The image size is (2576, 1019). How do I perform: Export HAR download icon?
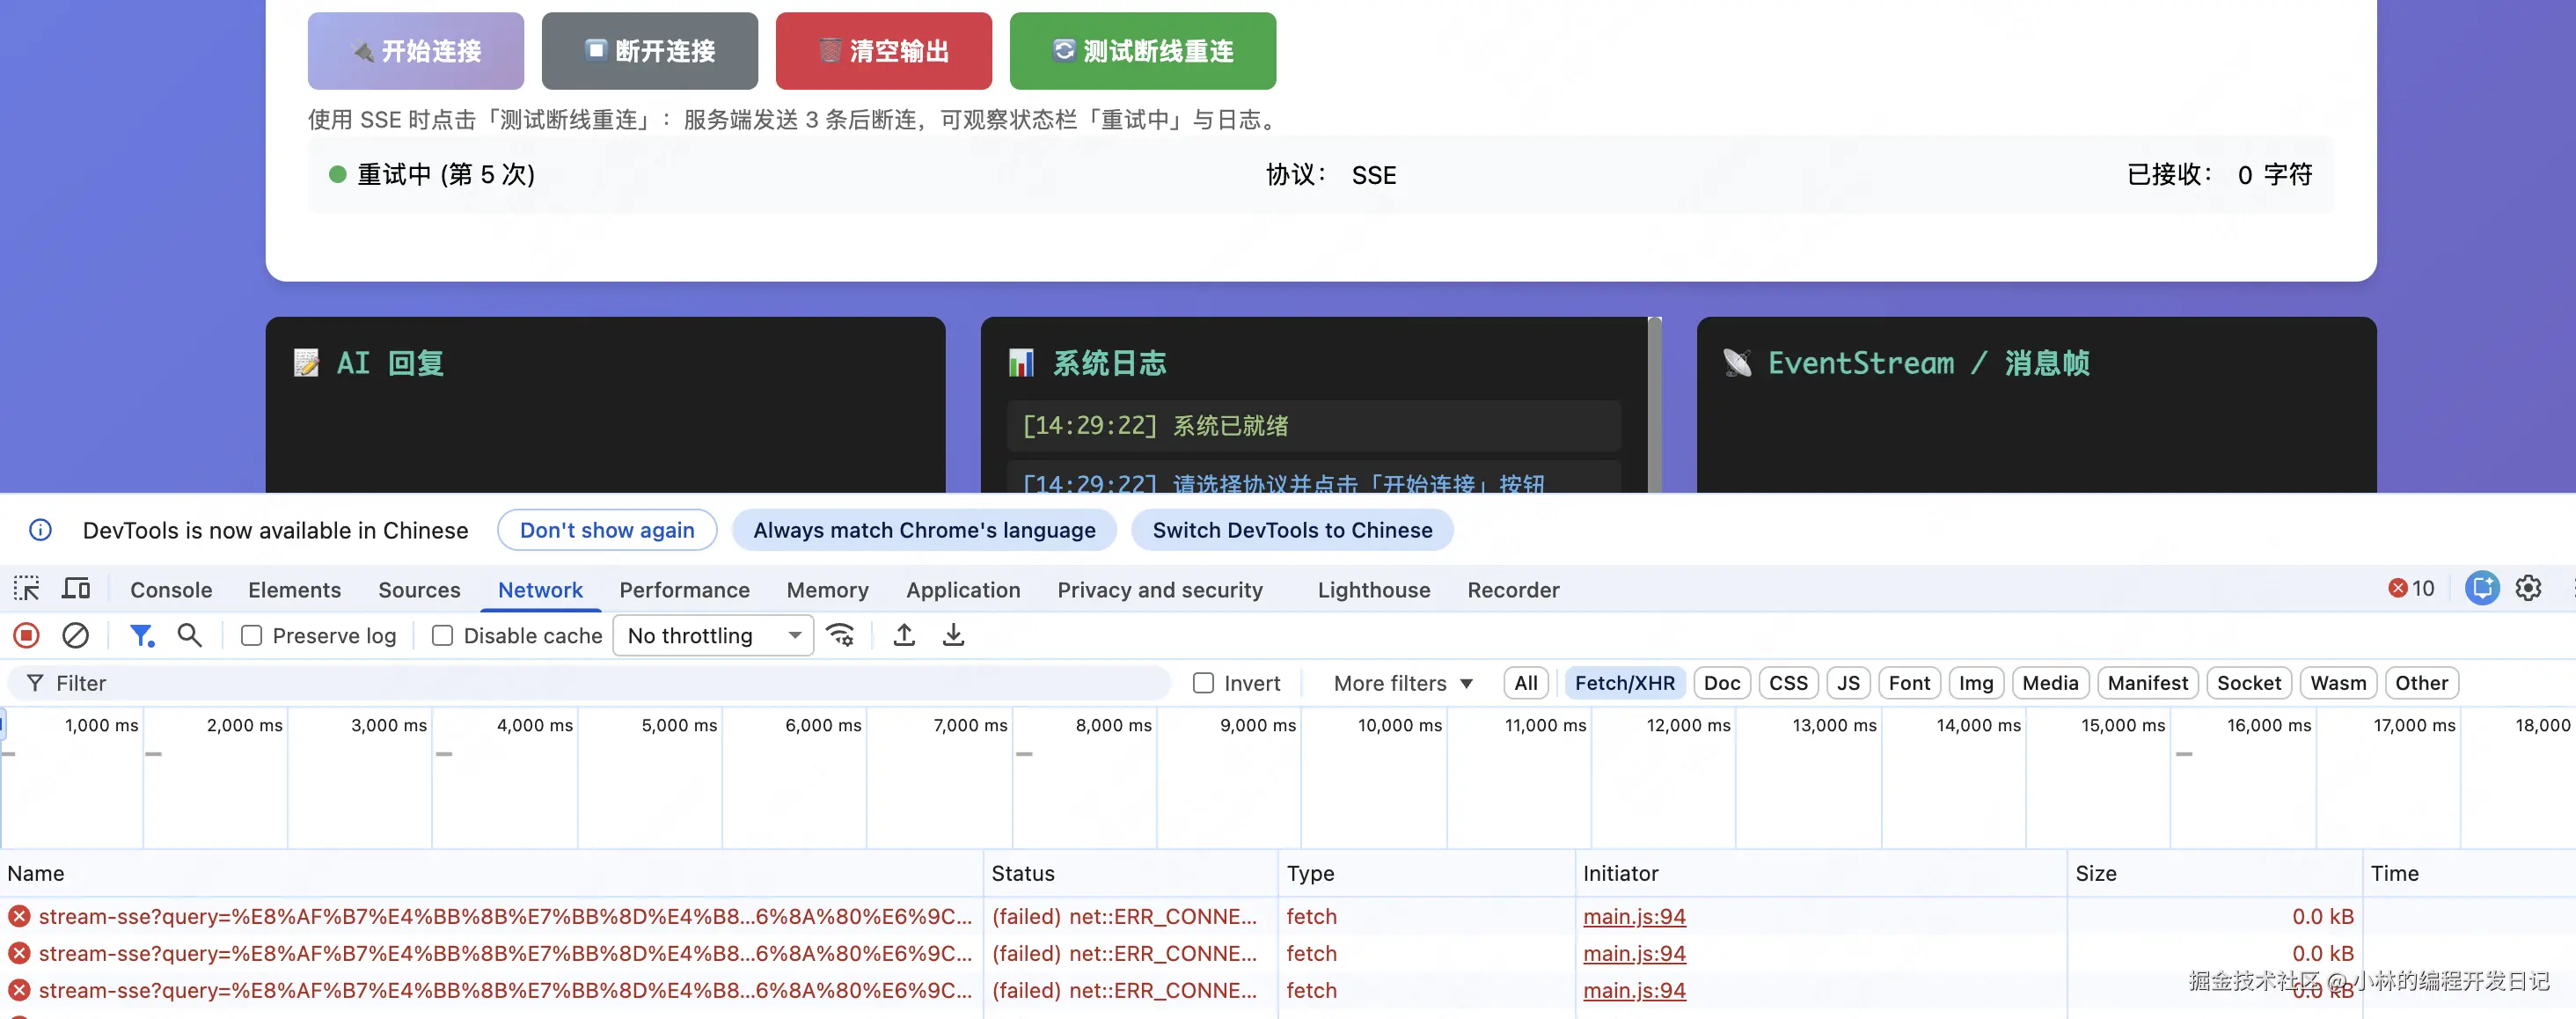[953, 636]
